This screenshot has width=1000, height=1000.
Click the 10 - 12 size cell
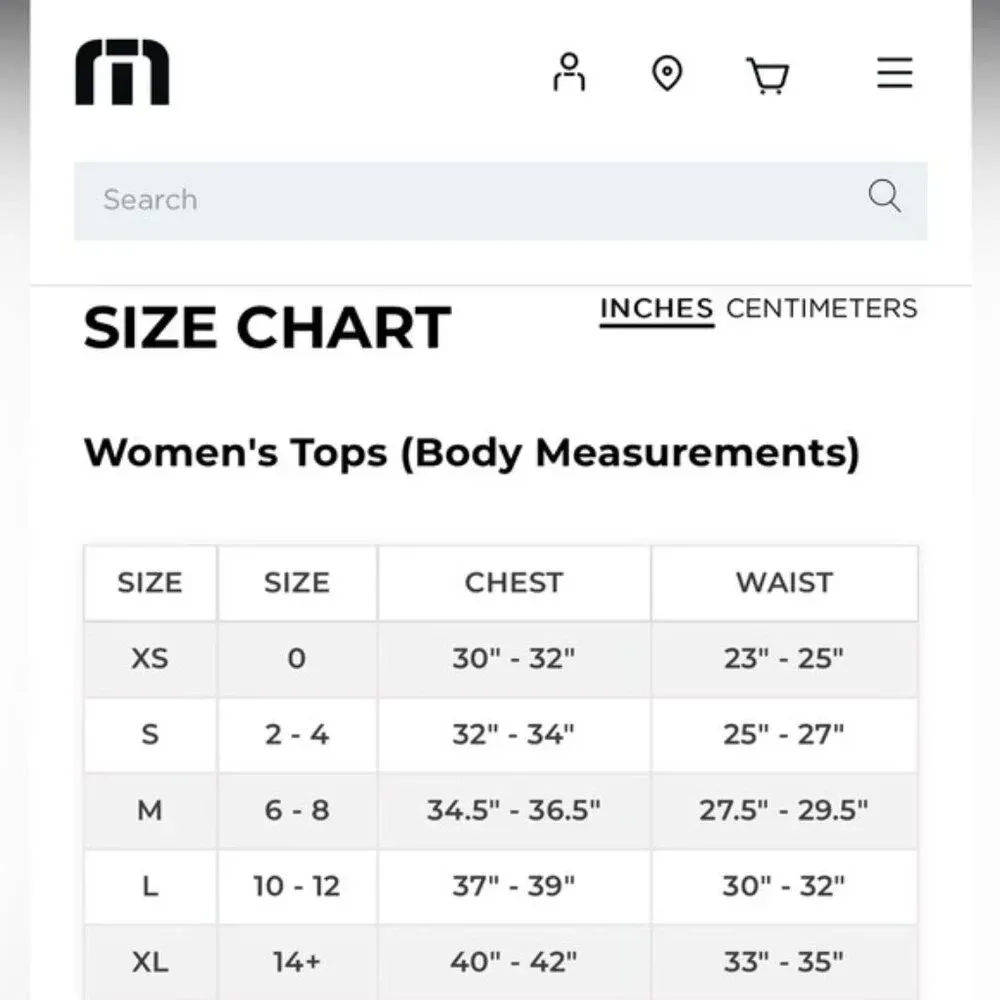[297, 886]
